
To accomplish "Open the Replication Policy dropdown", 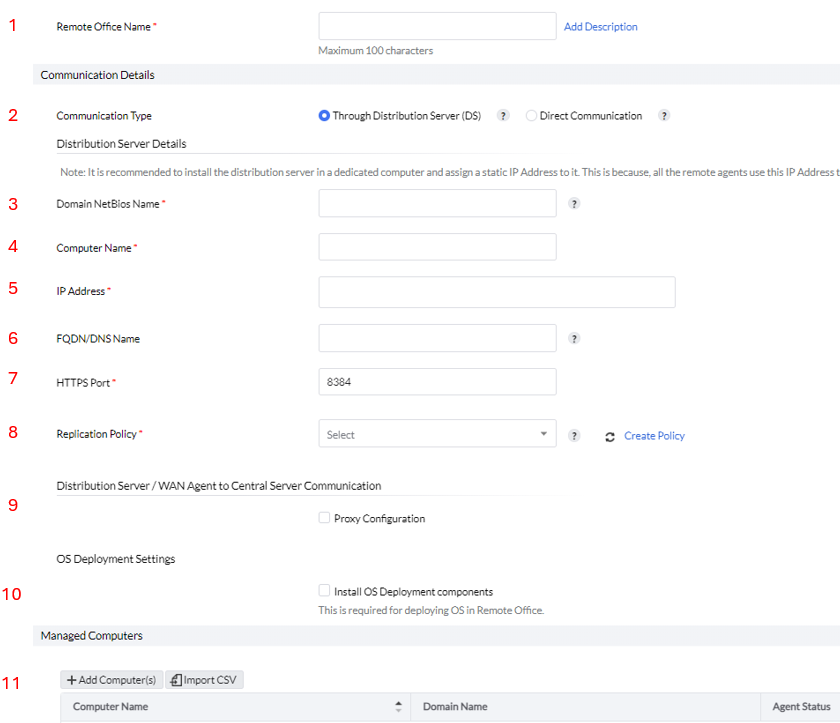I will 437,434.
